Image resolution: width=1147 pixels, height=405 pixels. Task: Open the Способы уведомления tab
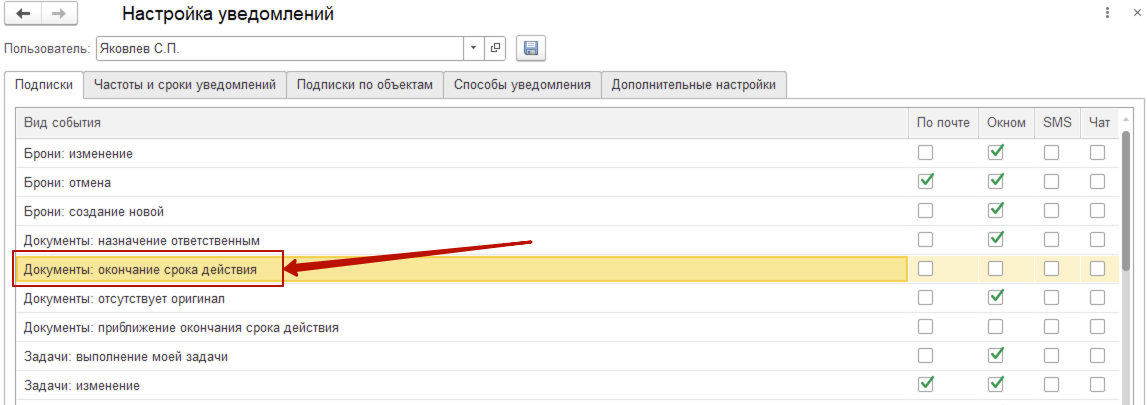point(522,85)
